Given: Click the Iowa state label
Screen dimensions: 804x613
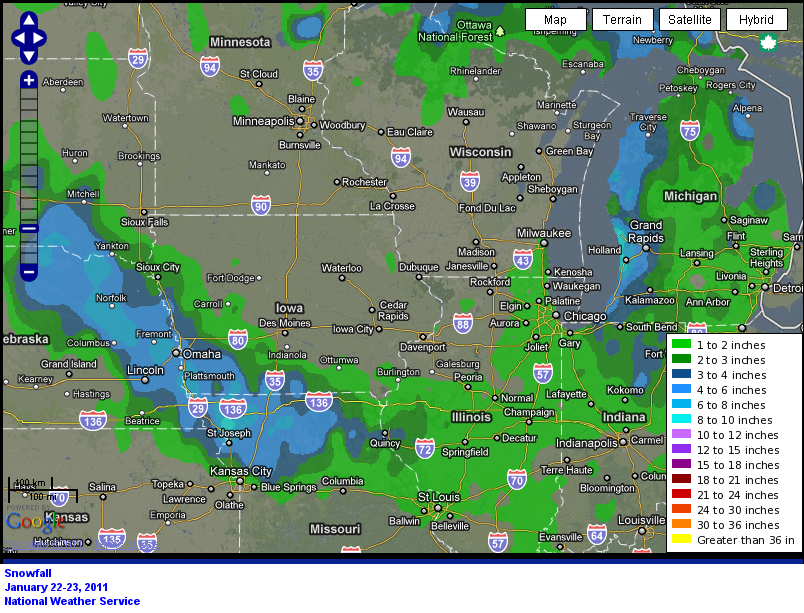Looking at the screenshot, I should coord(289,308).
